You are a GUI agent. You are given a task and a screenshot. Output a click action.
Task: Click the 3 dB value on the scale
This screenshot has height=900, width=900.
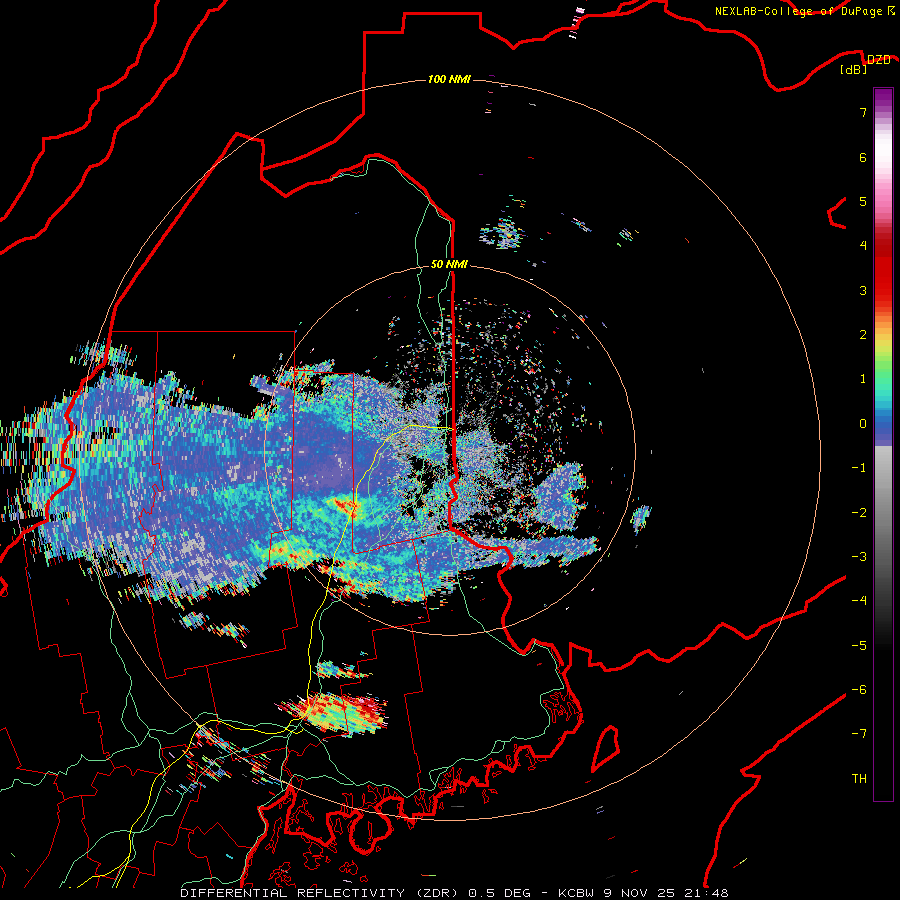pos(863,290)
